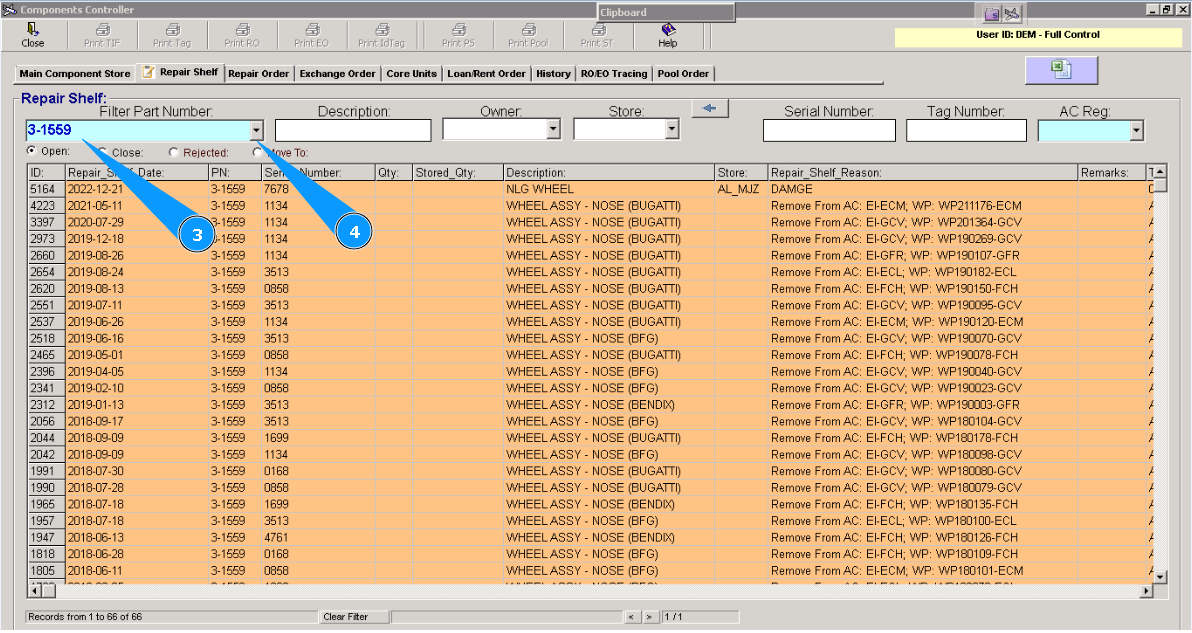Image resolution: width=1192 pixels, height=633 pixels.
Task: Switch to the Core Units tab
Action: 411,74
